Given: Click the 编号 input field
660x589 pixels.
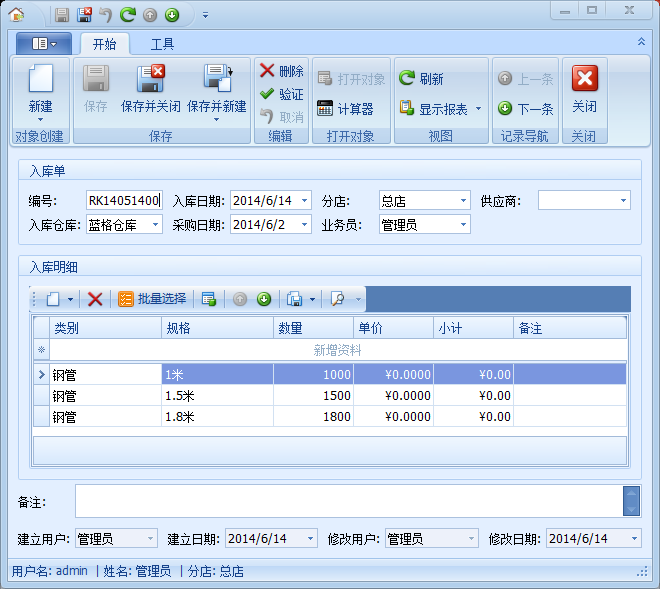Looking at the screenshot, I should pyautogui.click(x=123, y=201).
